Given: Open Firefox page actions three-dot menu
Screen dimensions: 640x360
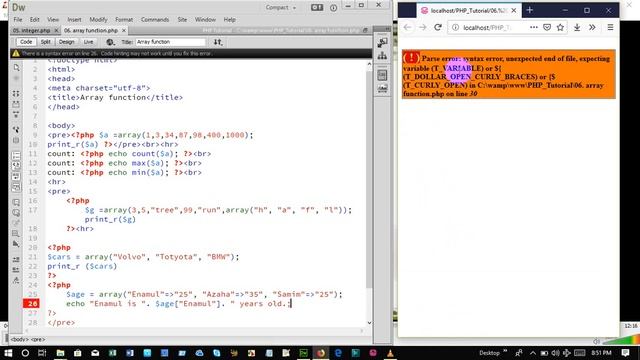Looking at the screenshot, I should tap(533, 27).
